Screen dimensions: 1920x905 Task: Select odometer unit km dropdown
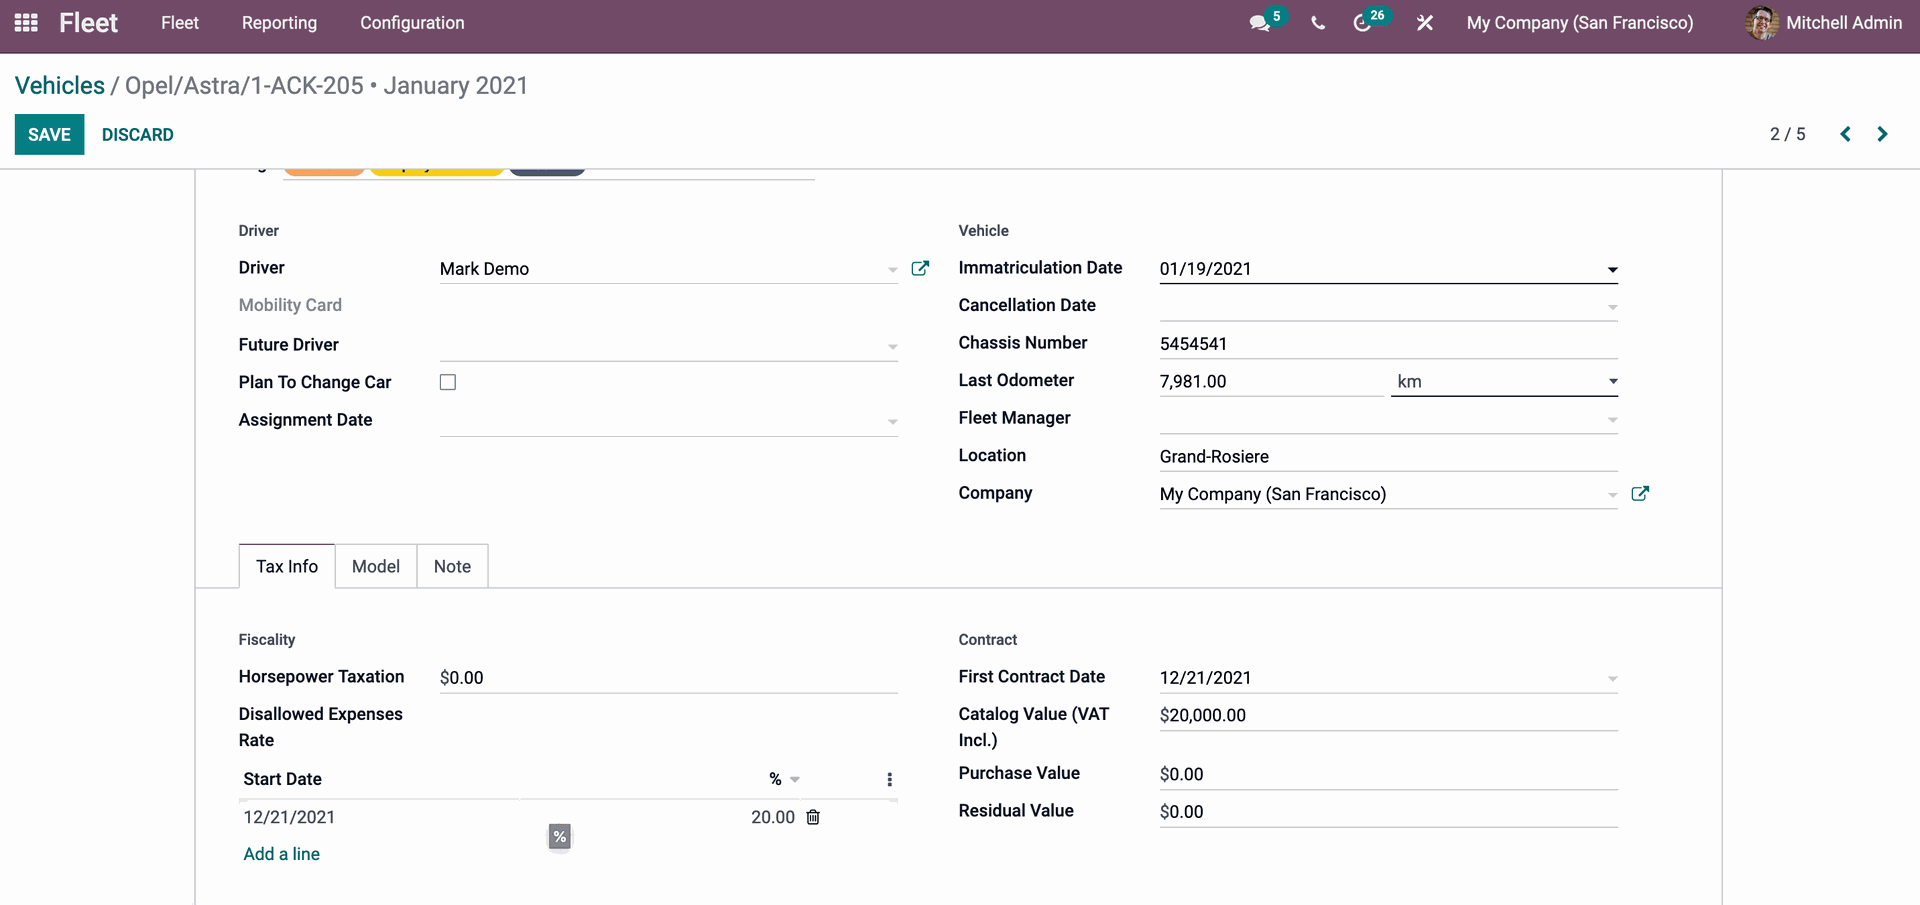point(1504,381)
